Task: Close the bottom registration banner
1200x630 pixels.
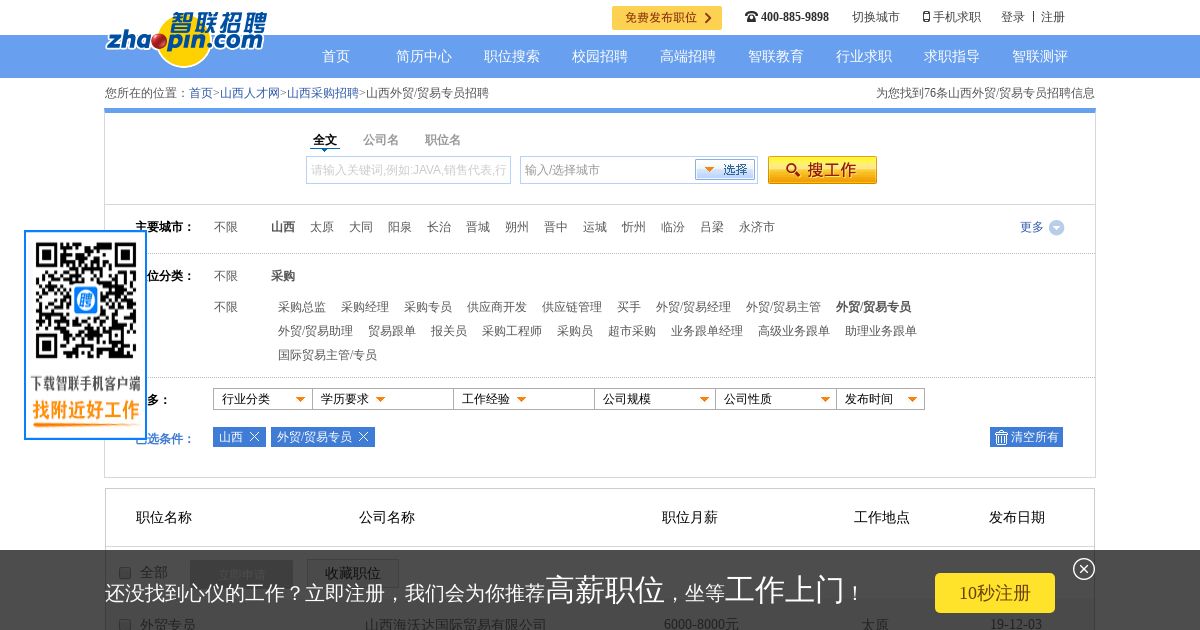Action: tap(1083, 569)
